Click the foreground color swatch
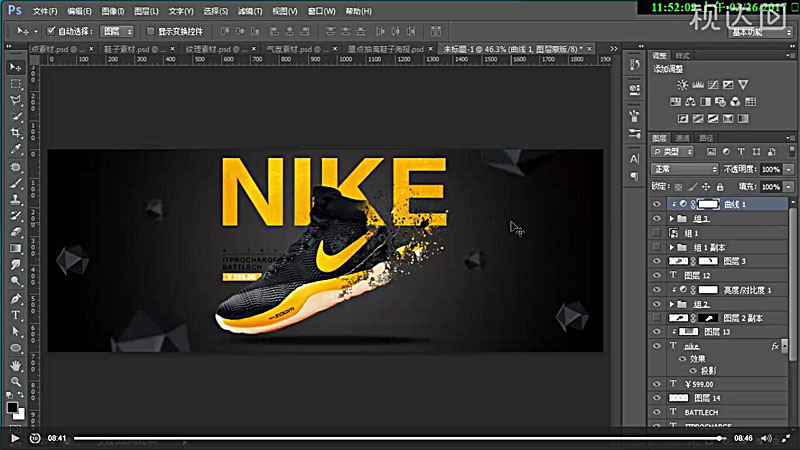Viewport: 800px width, 450px height. pos(12,408)
